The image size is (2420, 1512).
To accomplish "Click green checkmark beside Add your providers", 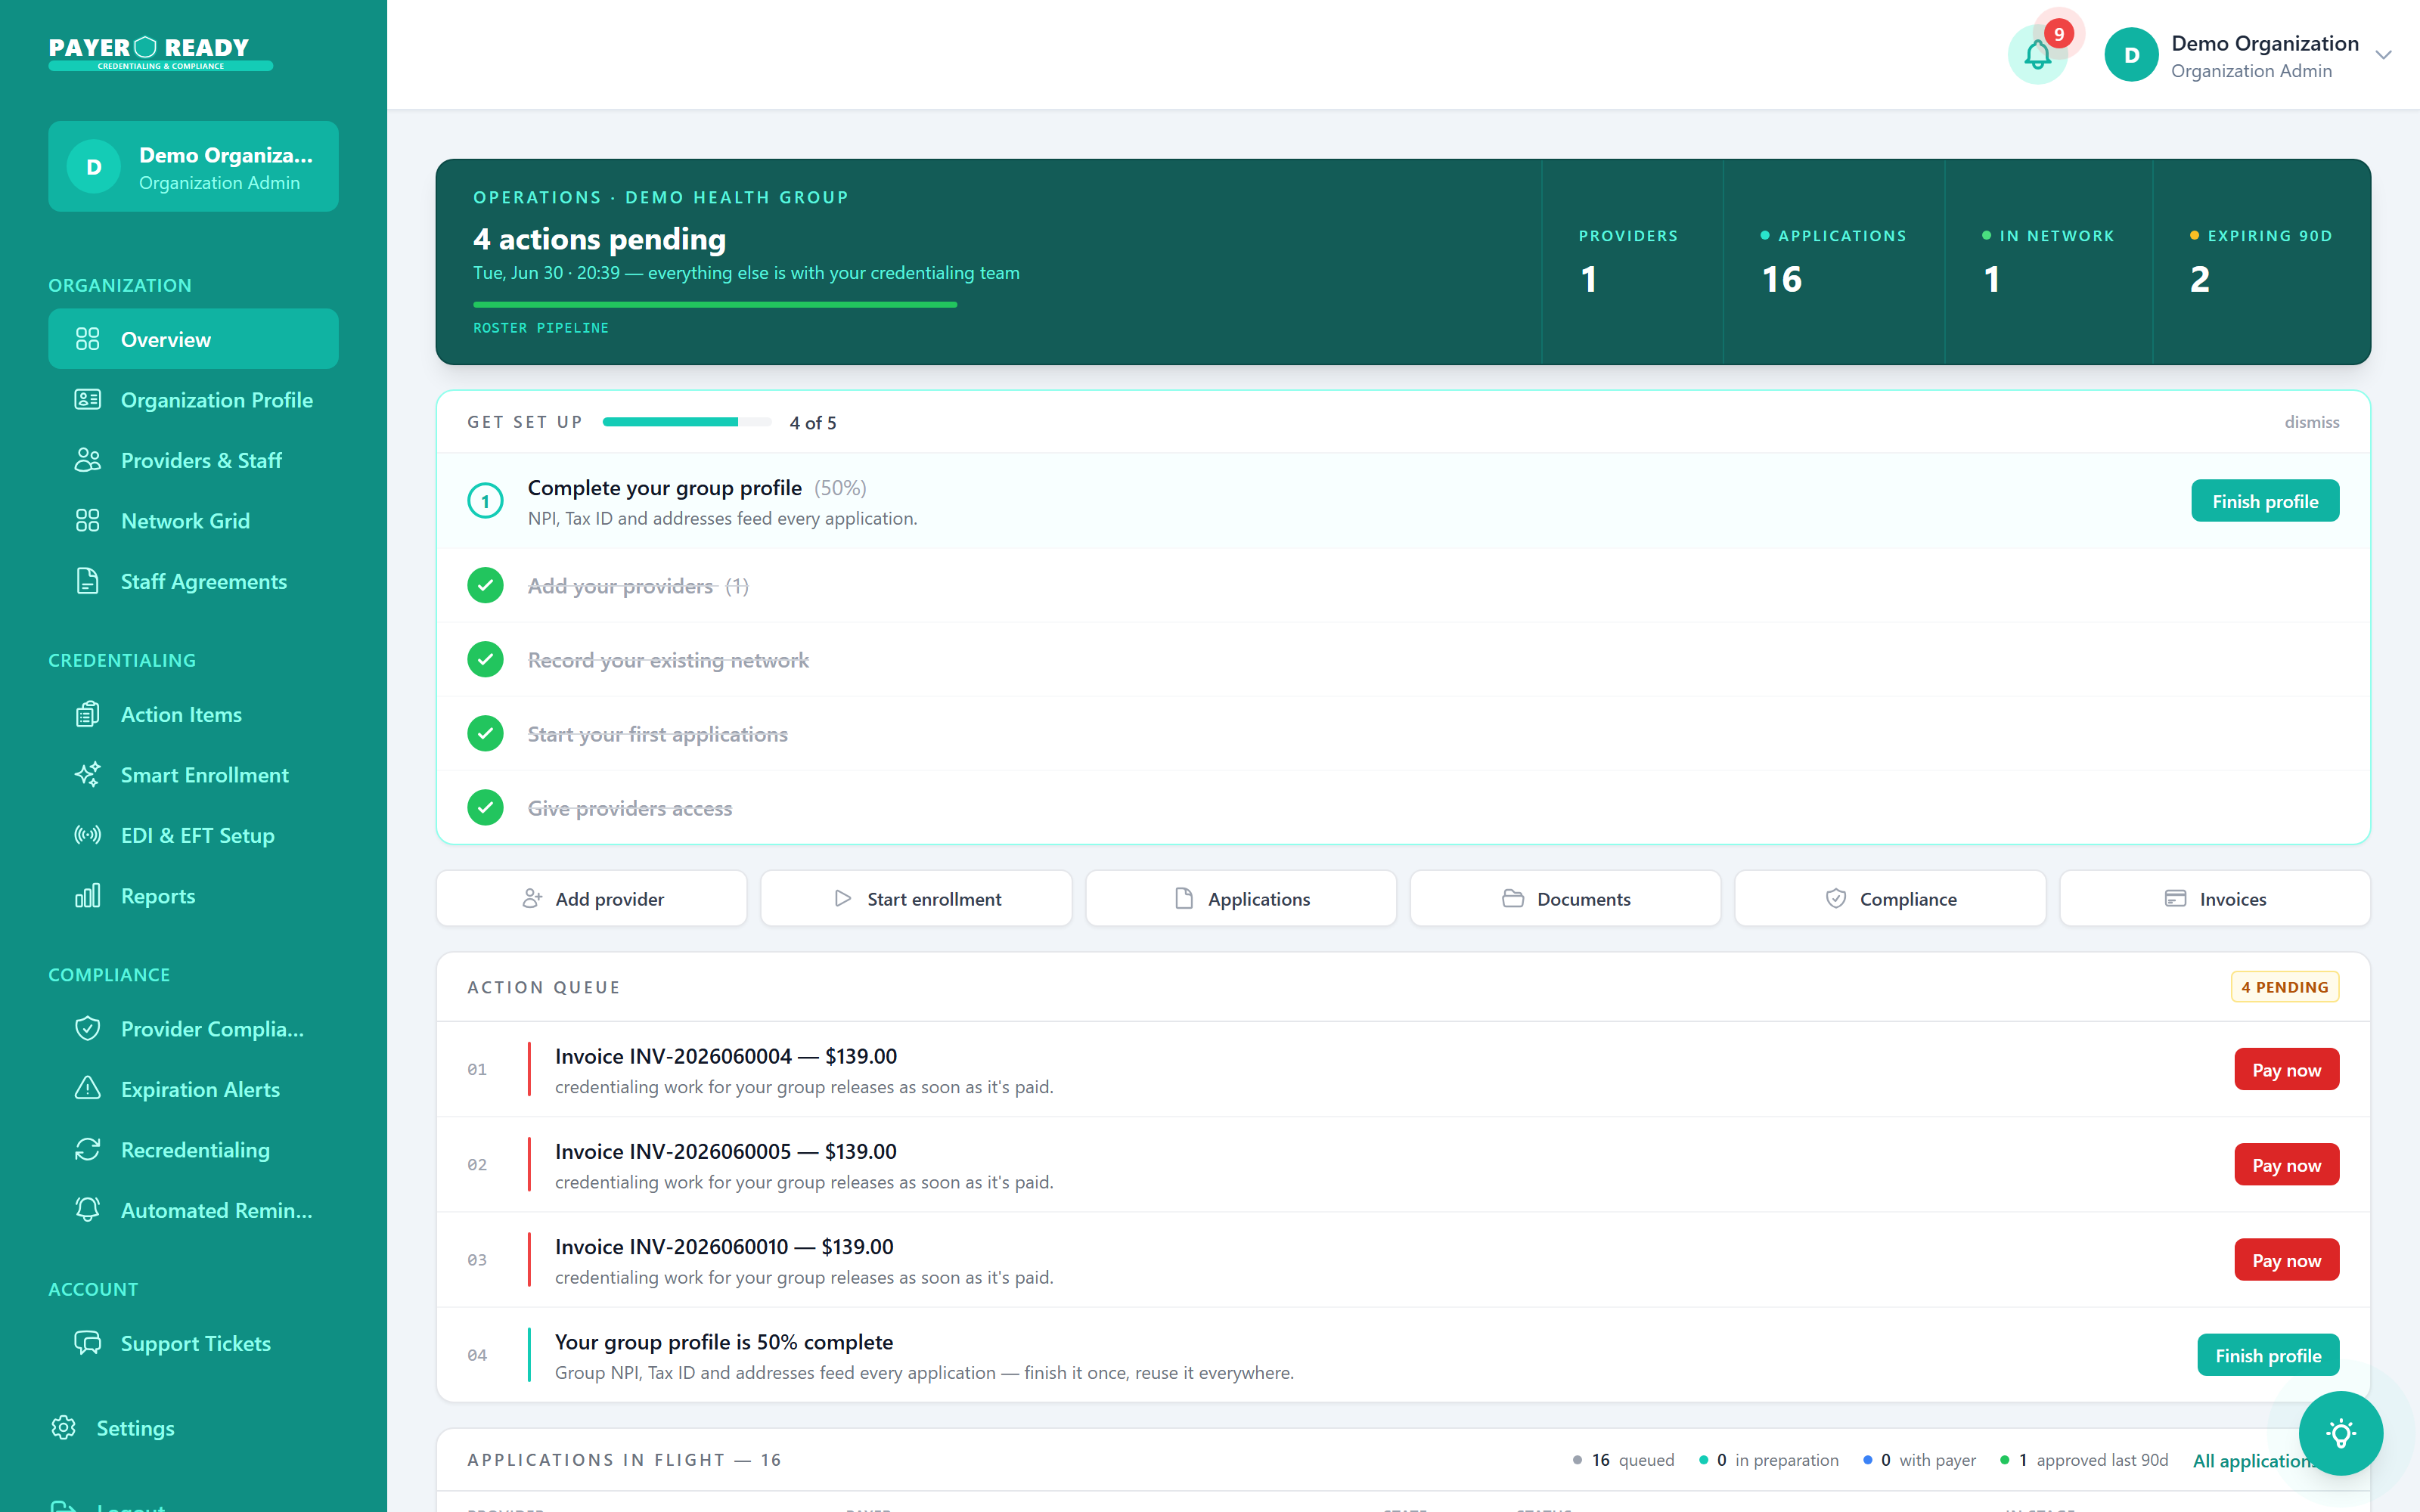I will (485, 585).
